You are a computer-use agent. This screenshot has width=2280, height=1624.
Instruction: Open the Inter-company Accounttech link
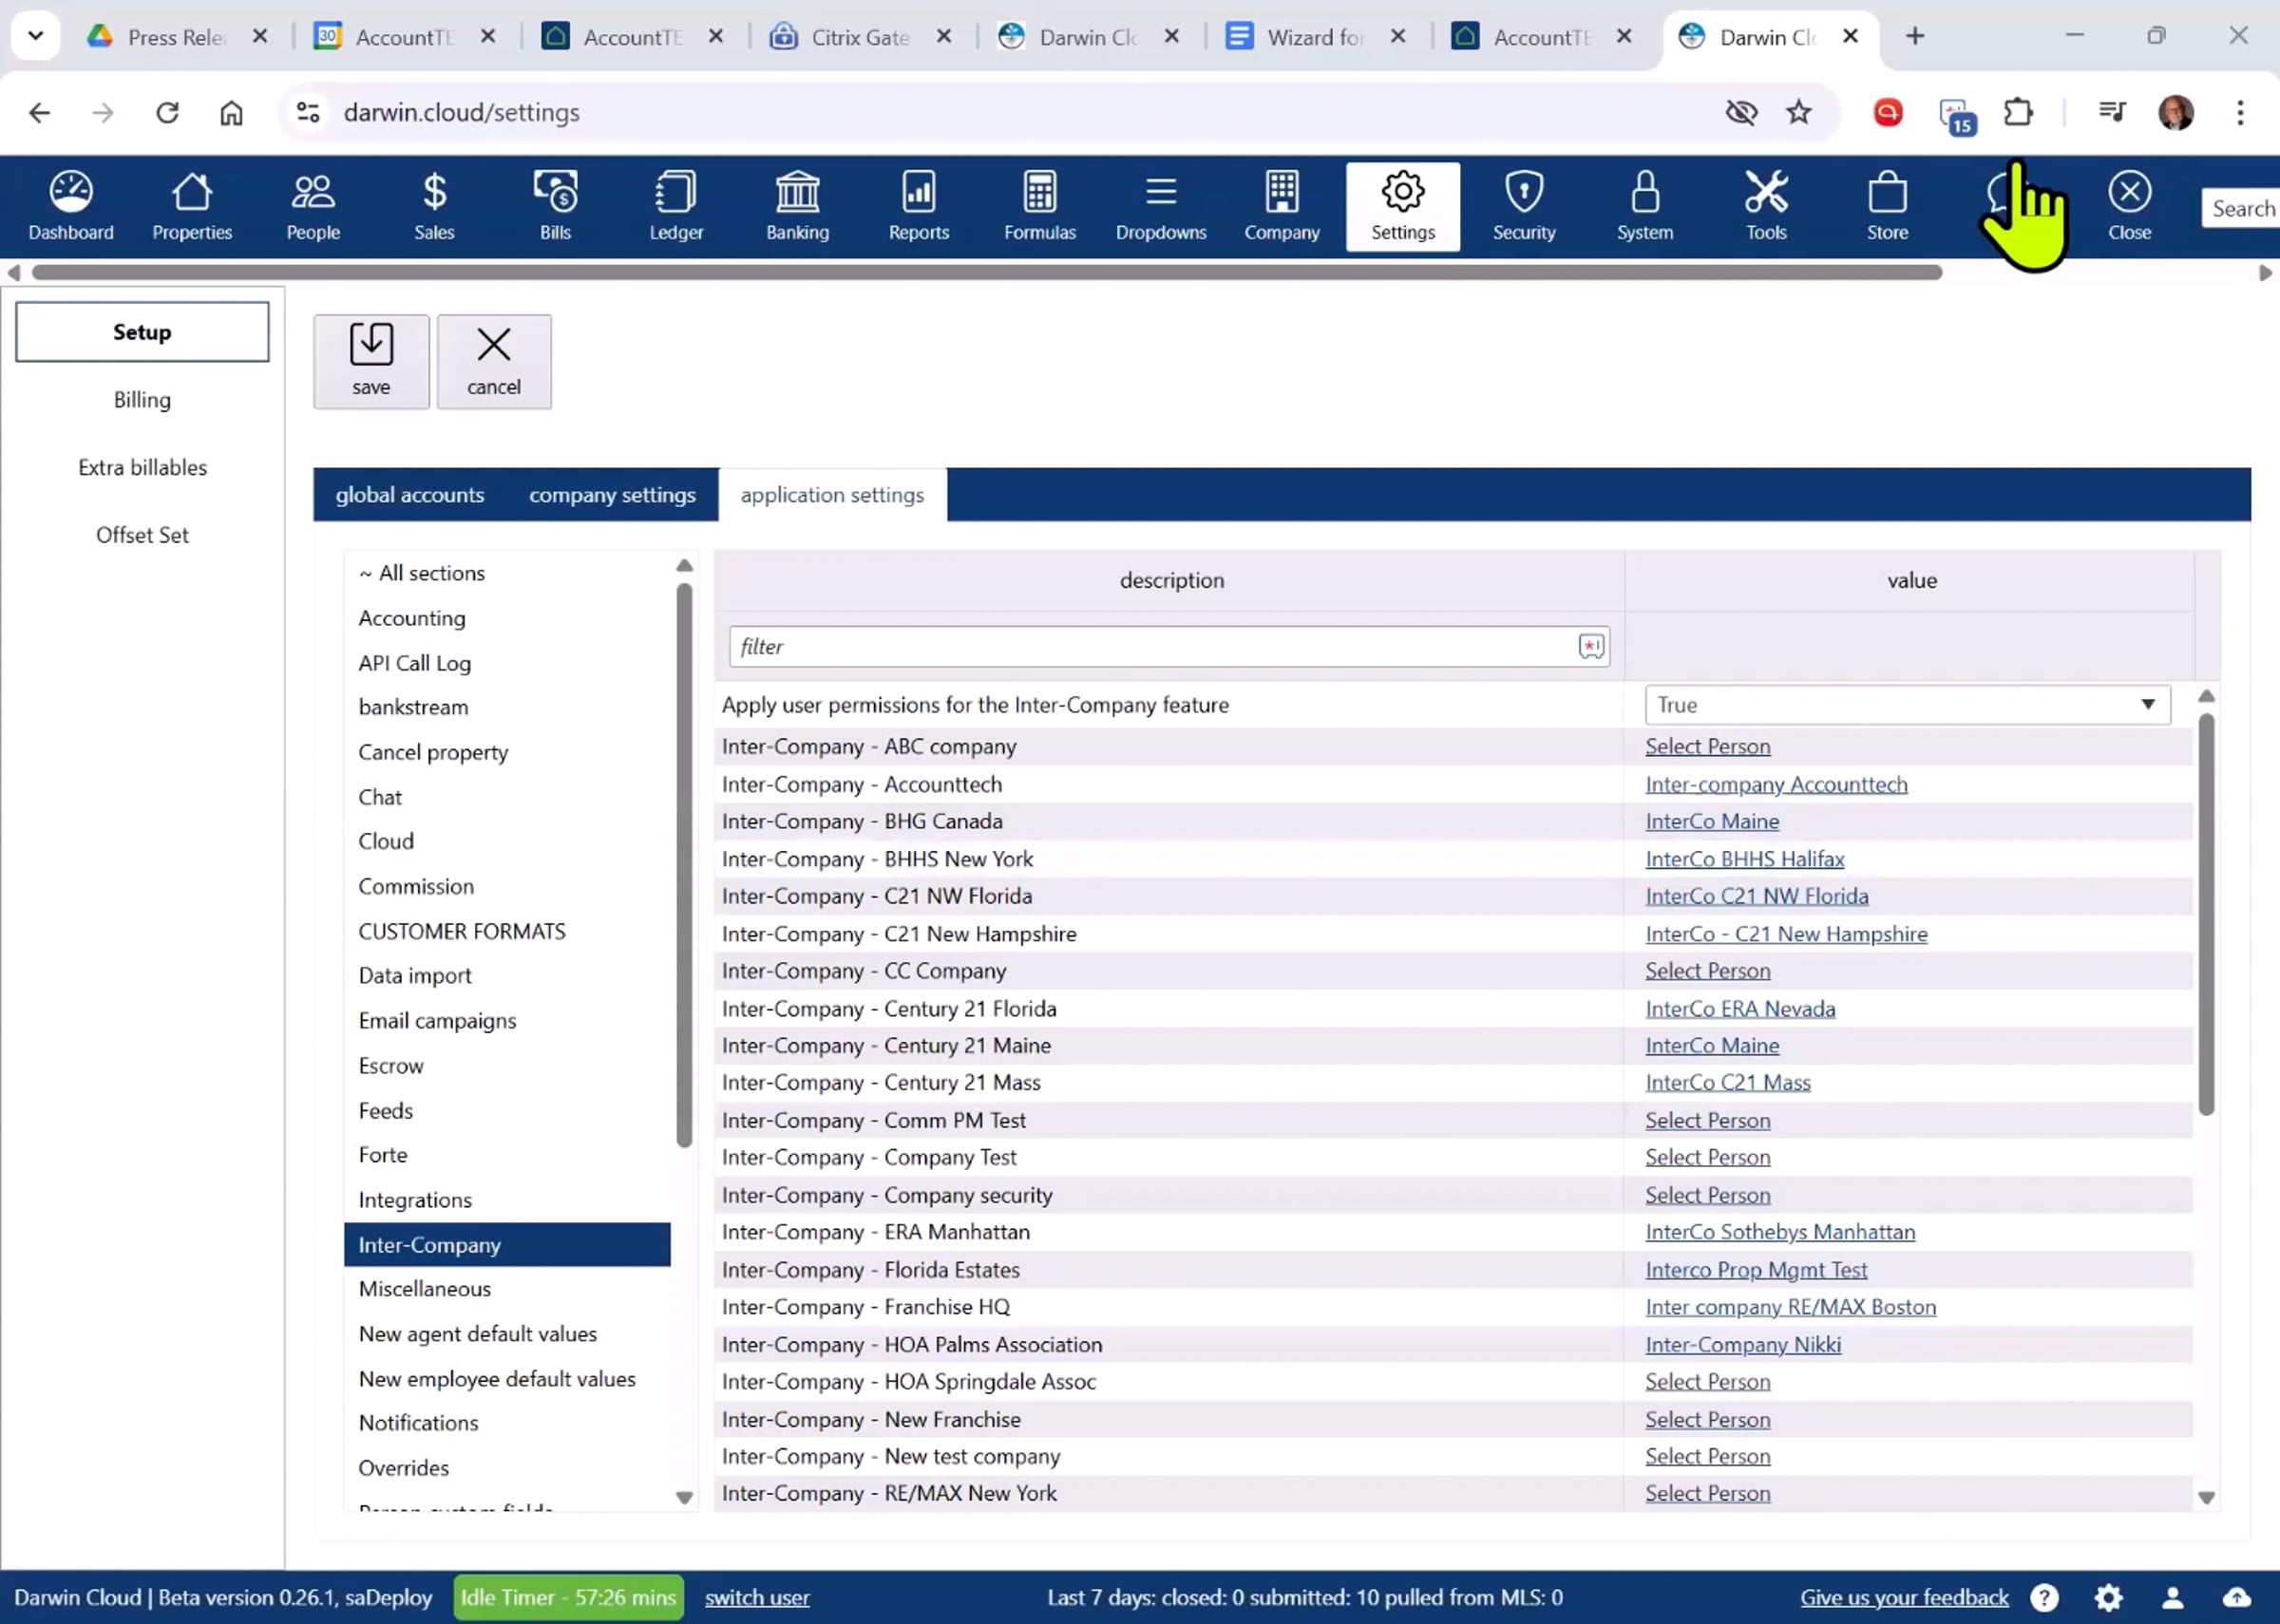(1776, 784)
